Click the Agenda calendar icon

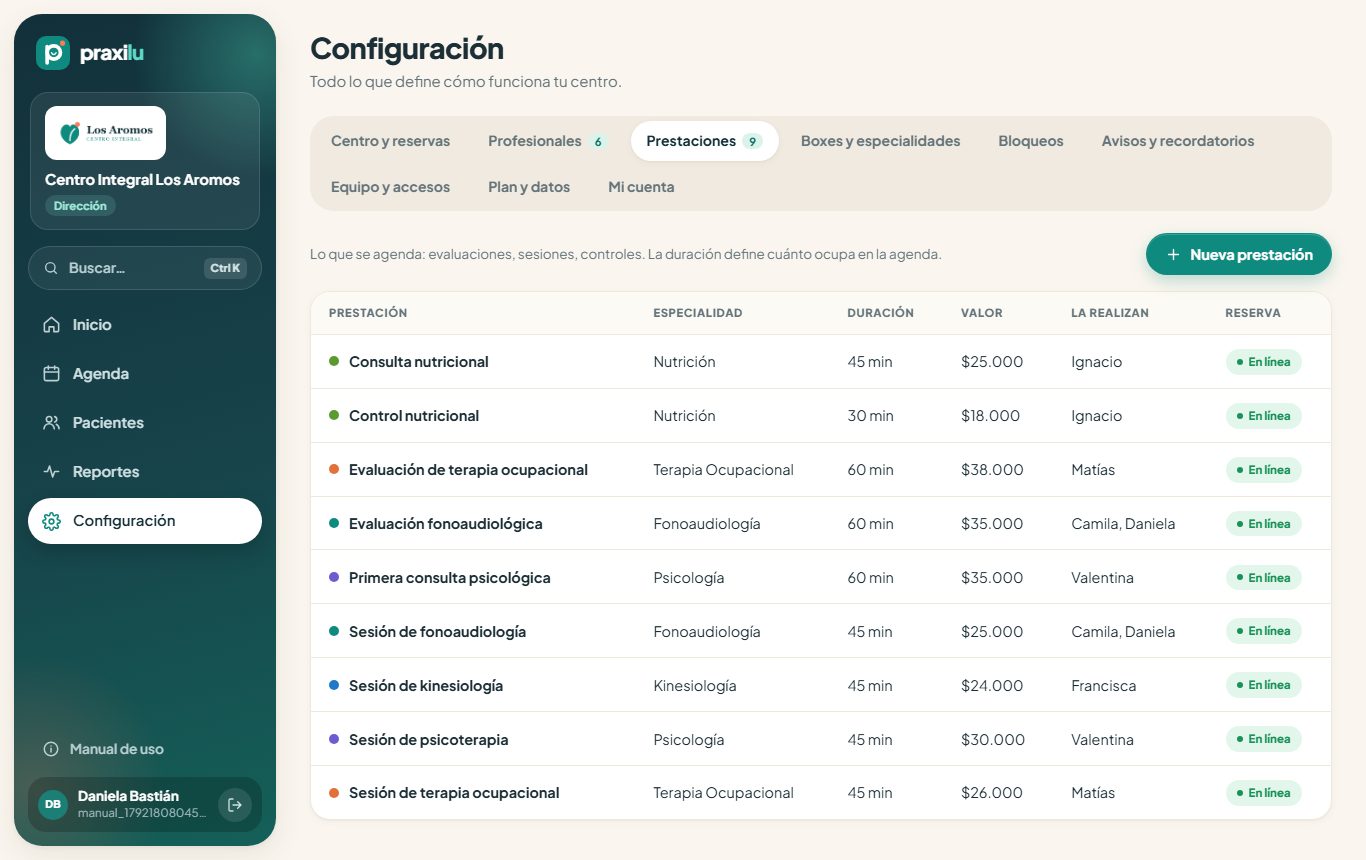pyautogui.click(x=52, y=374)
